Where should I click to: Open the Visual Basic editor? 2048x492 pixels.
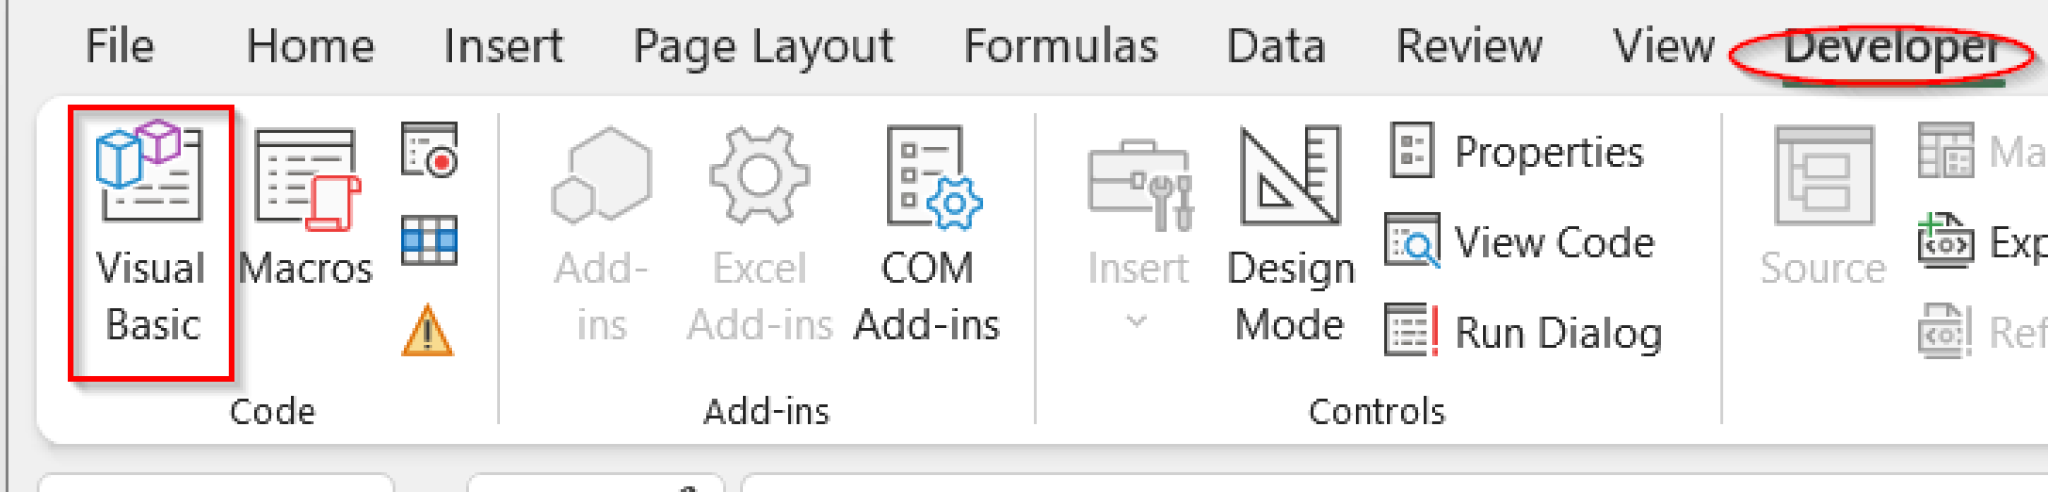tap(150, 240)
